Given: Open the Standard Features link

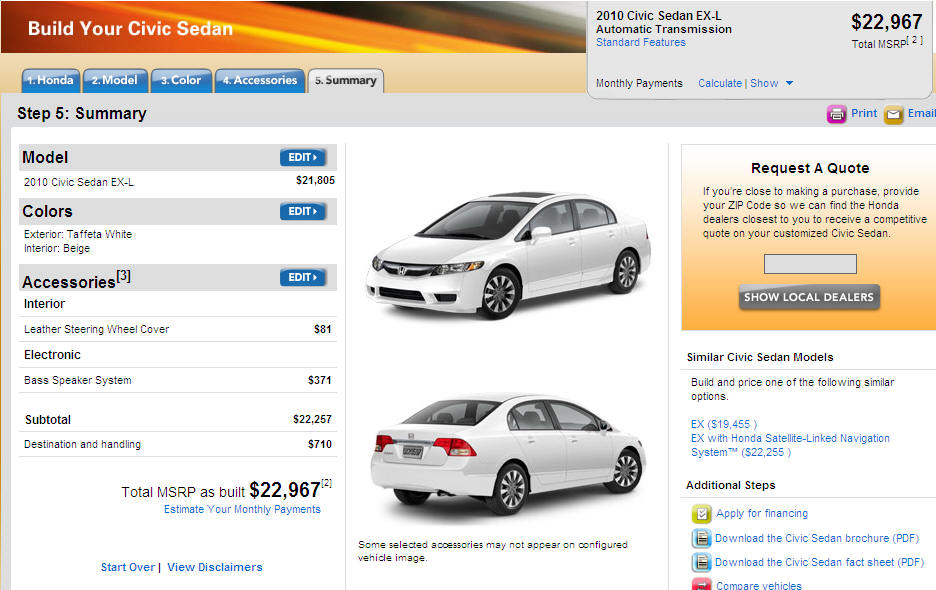Looking at the screenshot, I should [641, 42].
